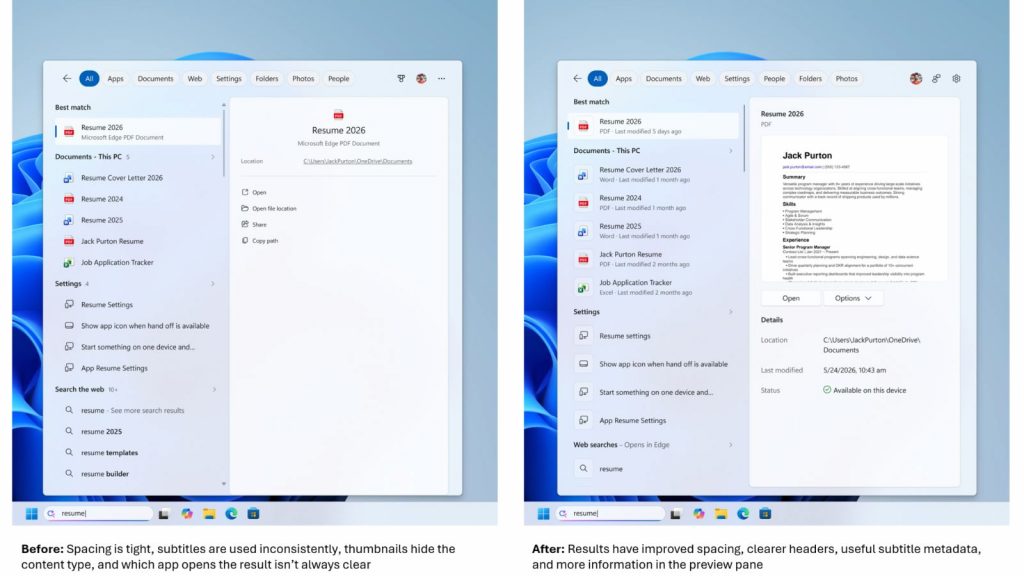Click the scroll-down arrow of the Before results list
Image resolution: width=1024 pixels, height=576 pixels.
point(224,484)
